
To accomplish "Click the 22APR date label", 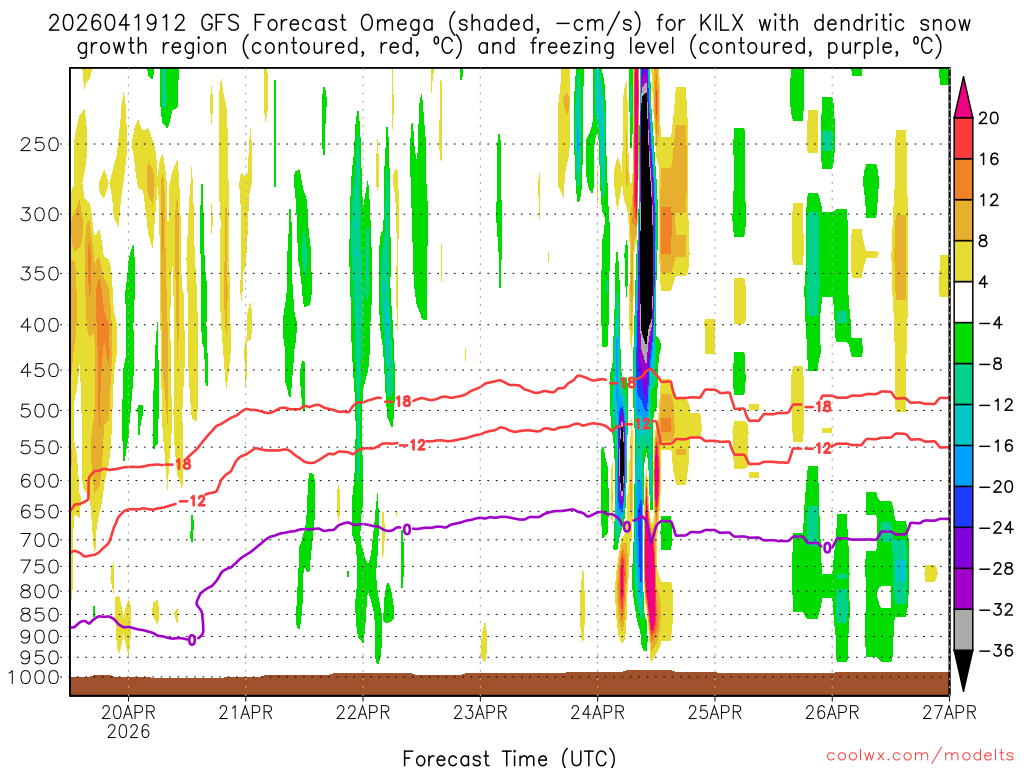I will pos(363,712).
